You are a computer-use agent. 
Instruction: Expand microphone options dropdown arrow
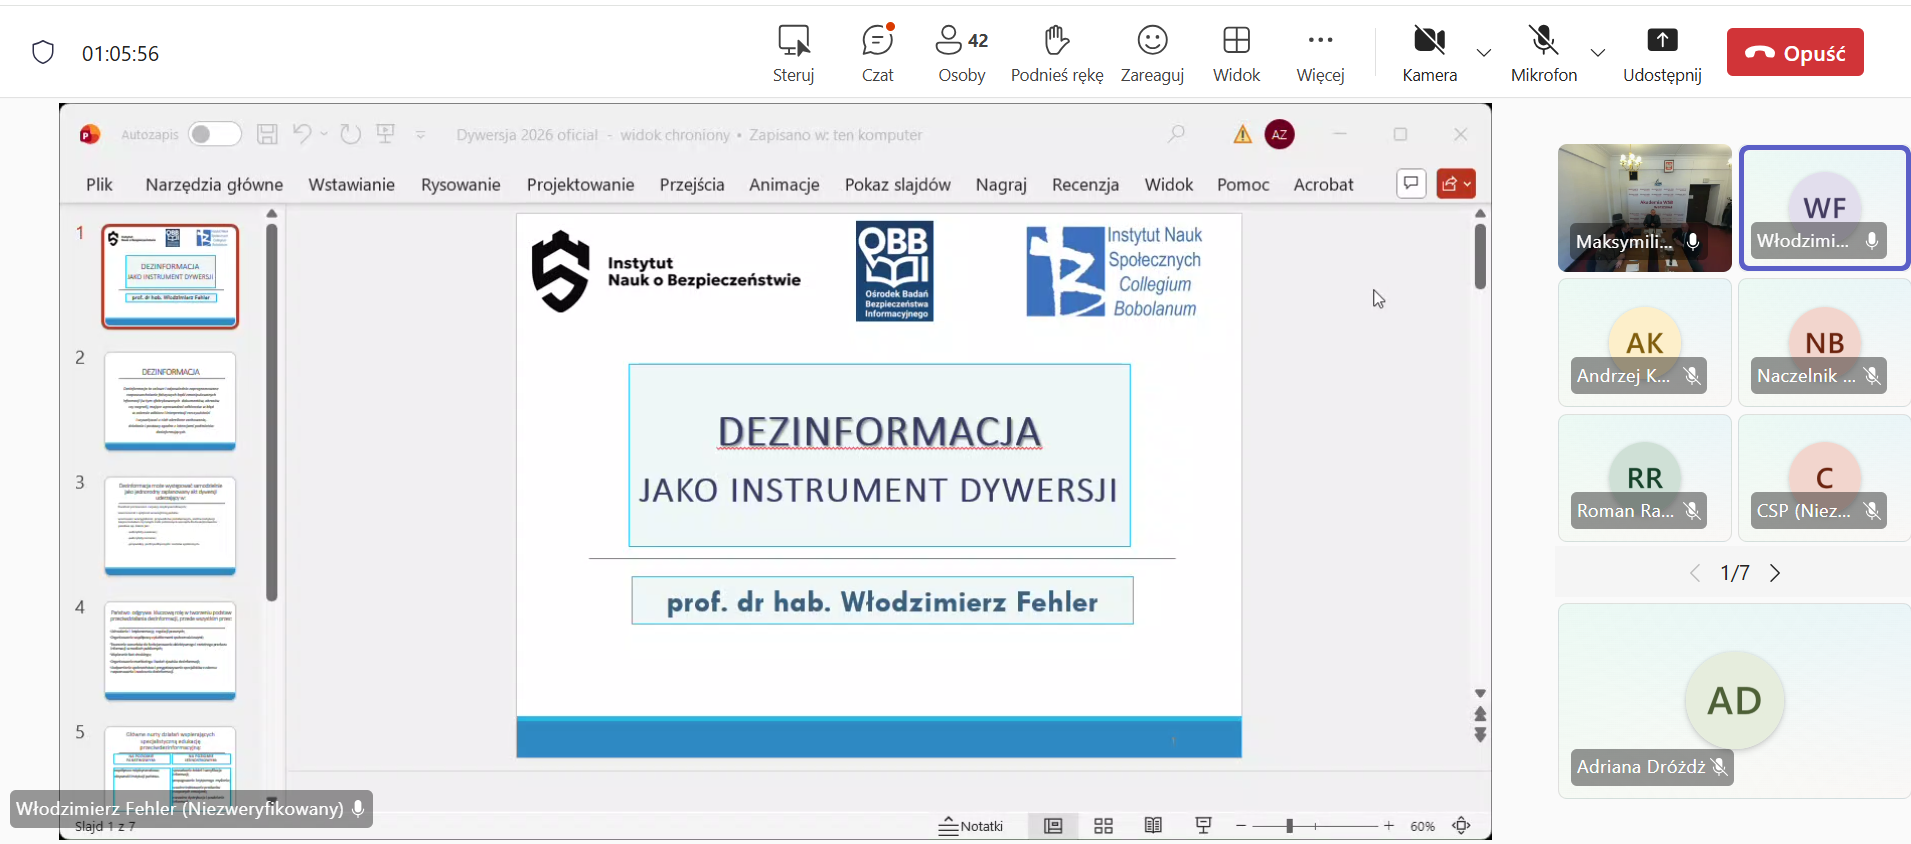[1598, 53]
